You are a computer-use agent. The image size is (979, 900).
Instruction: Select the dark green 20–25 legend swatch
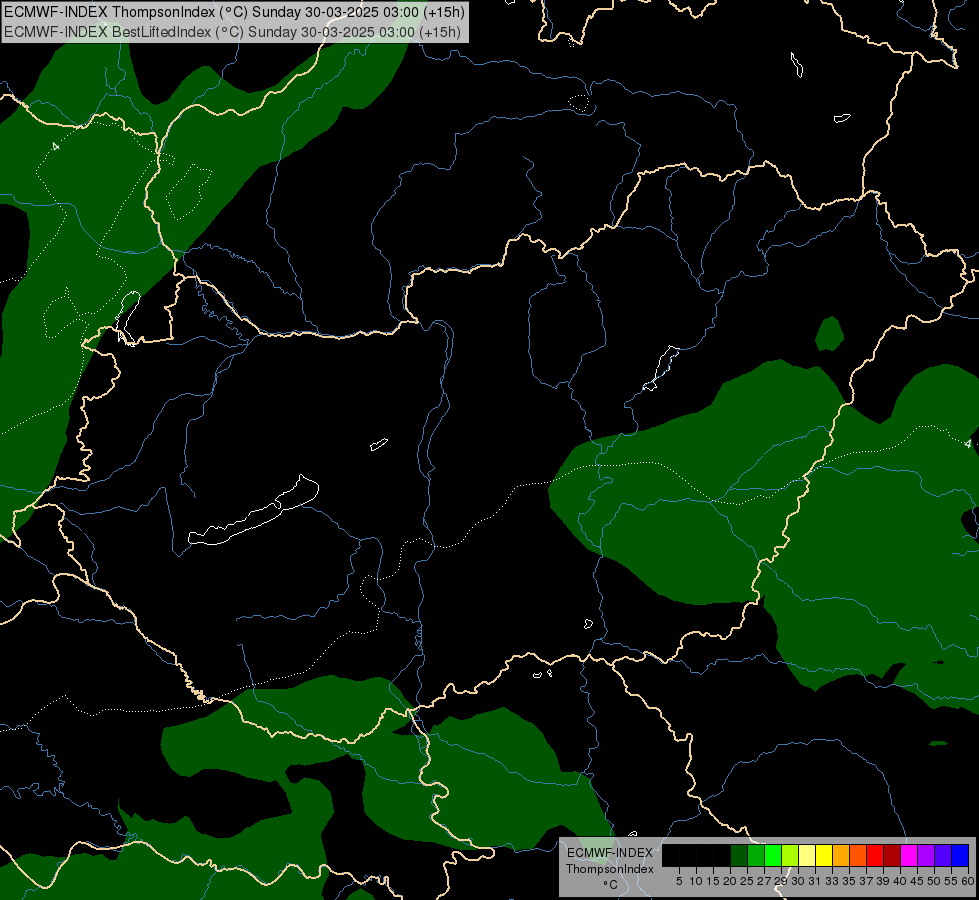point(739,855)
